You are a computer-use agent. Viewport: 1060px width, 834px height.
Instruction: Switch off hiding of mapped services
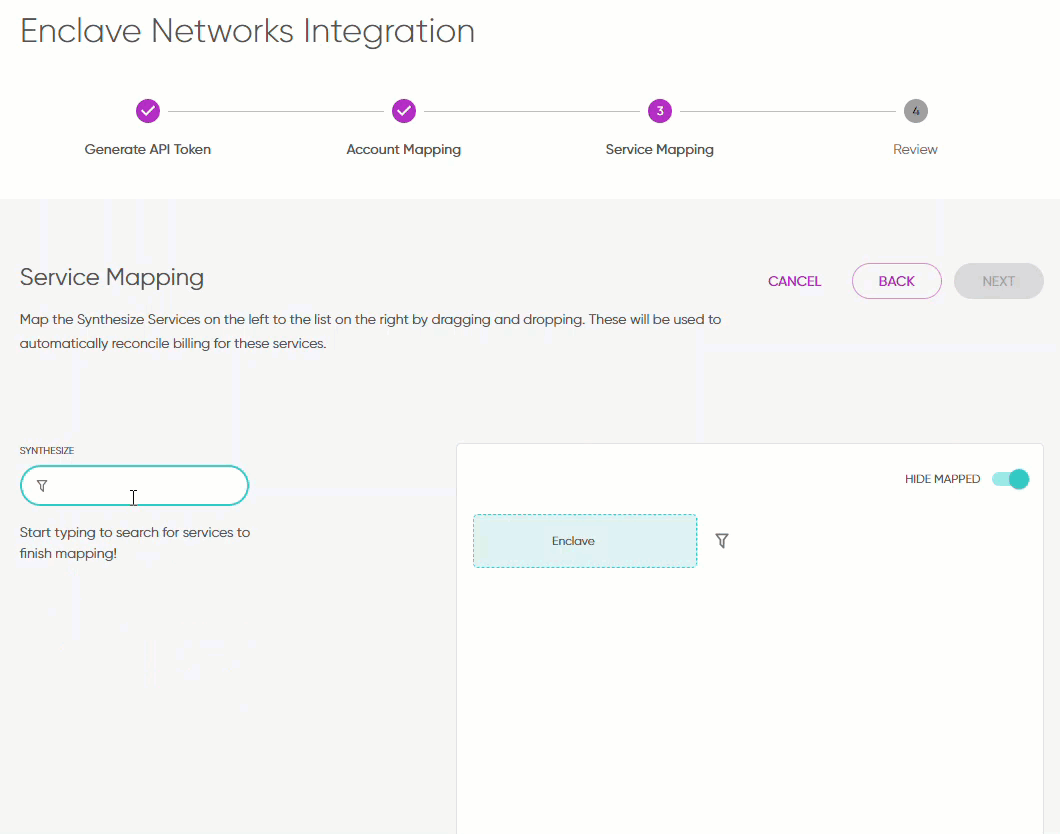click(x=1010, y=479)
